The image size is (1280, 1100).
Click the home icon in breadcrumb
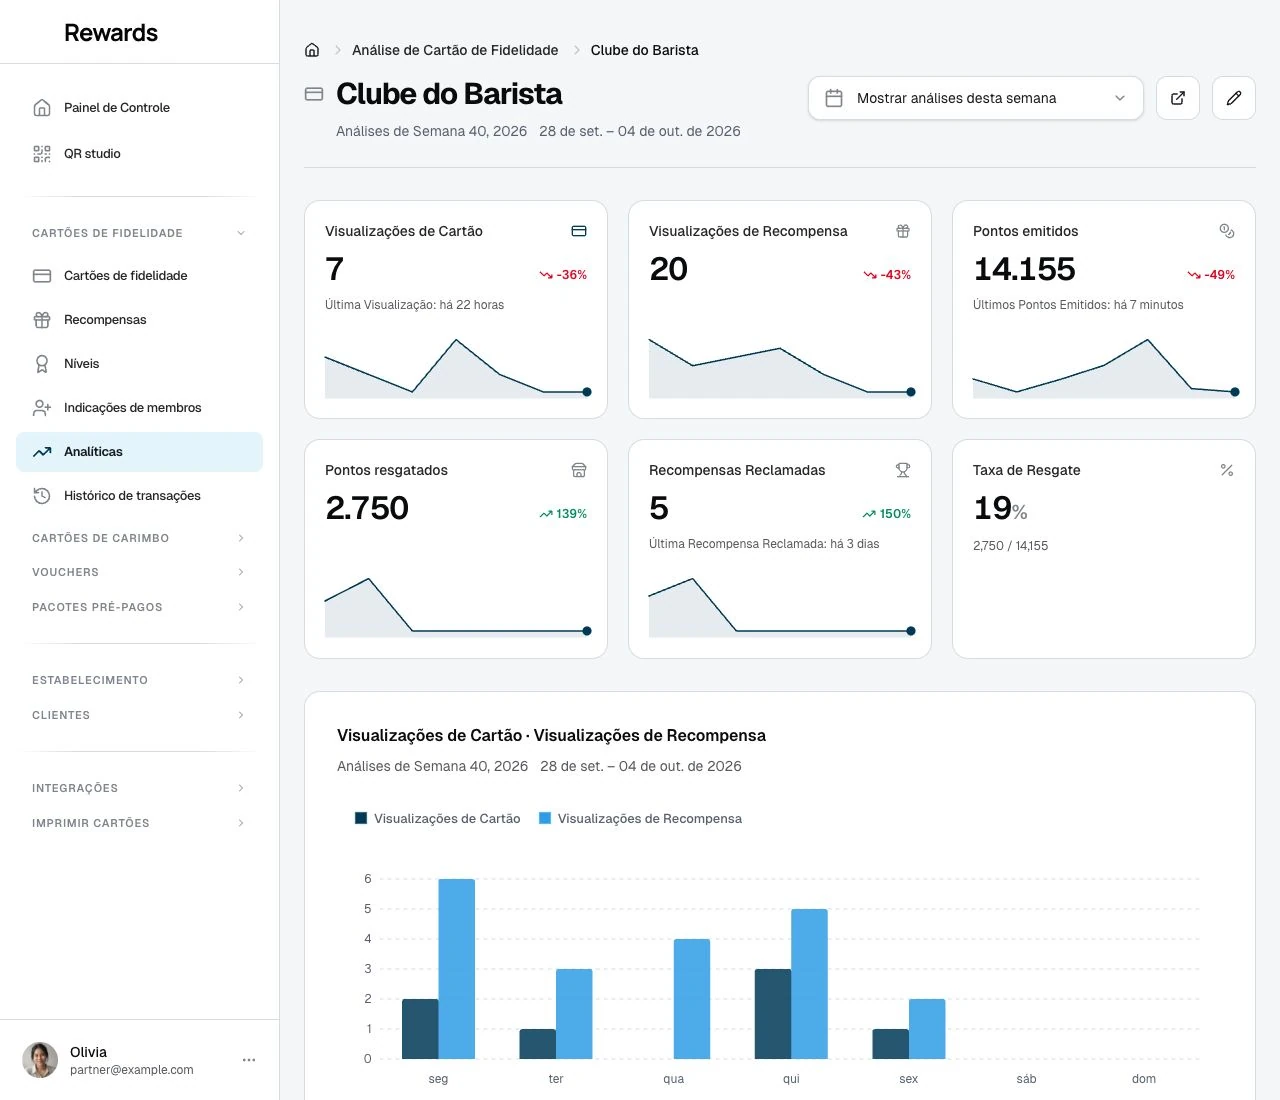click(x=312, y=50)
